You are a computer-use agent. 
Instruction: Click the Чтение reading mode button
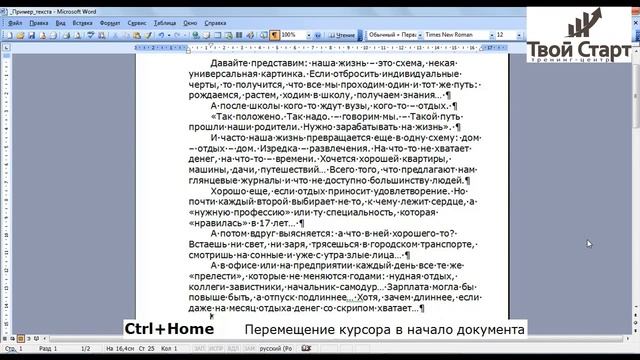point(342,36)
